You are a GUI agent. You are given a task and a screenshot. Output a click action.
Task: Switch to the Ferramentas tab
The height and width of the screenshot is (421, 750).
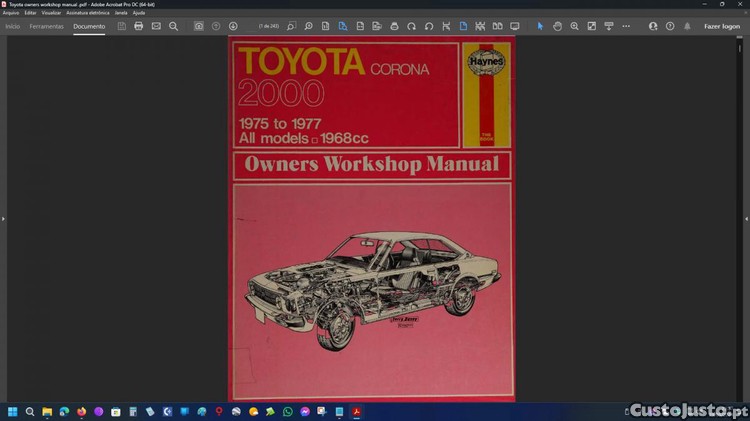tap(46, 26)
